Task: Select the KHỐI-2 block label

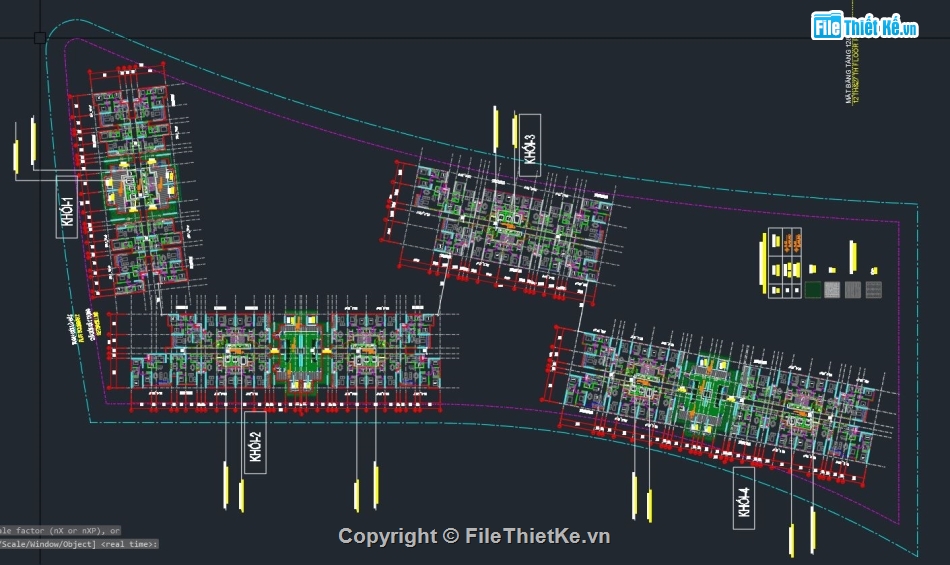Action: (x=255, y=443)
